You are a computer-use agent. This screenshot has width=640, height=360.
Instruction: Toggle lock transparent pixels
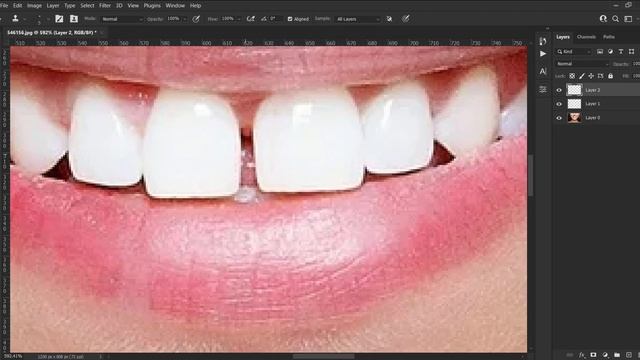point(572,76)
